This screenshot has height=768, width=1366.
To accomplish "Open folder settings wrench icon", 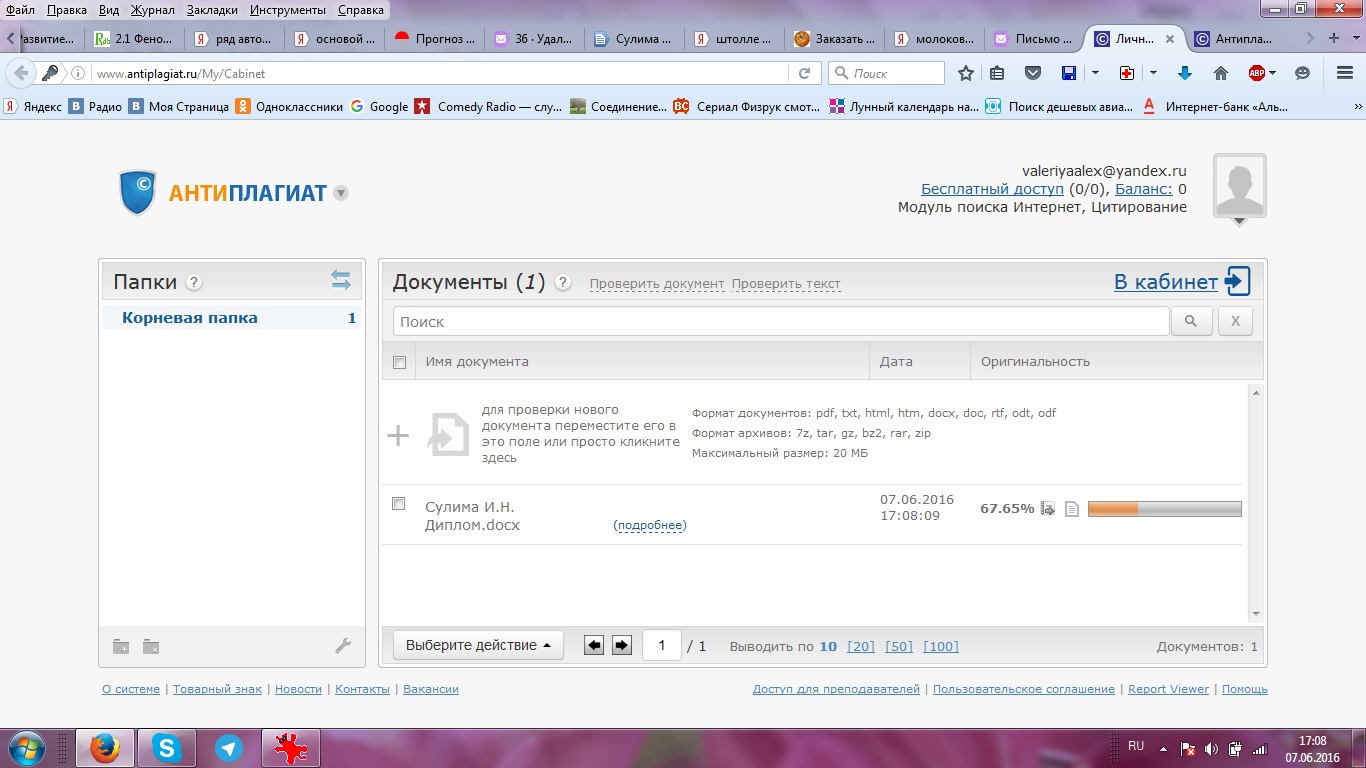I will tap(343, 646).
